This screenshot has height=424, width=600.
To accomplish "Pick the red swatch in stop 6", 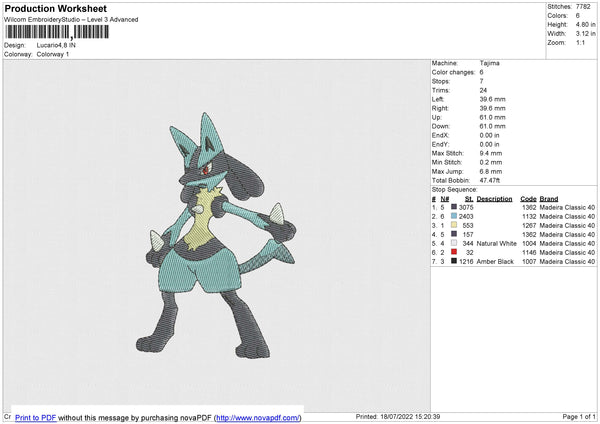I will tap(454, 252).
